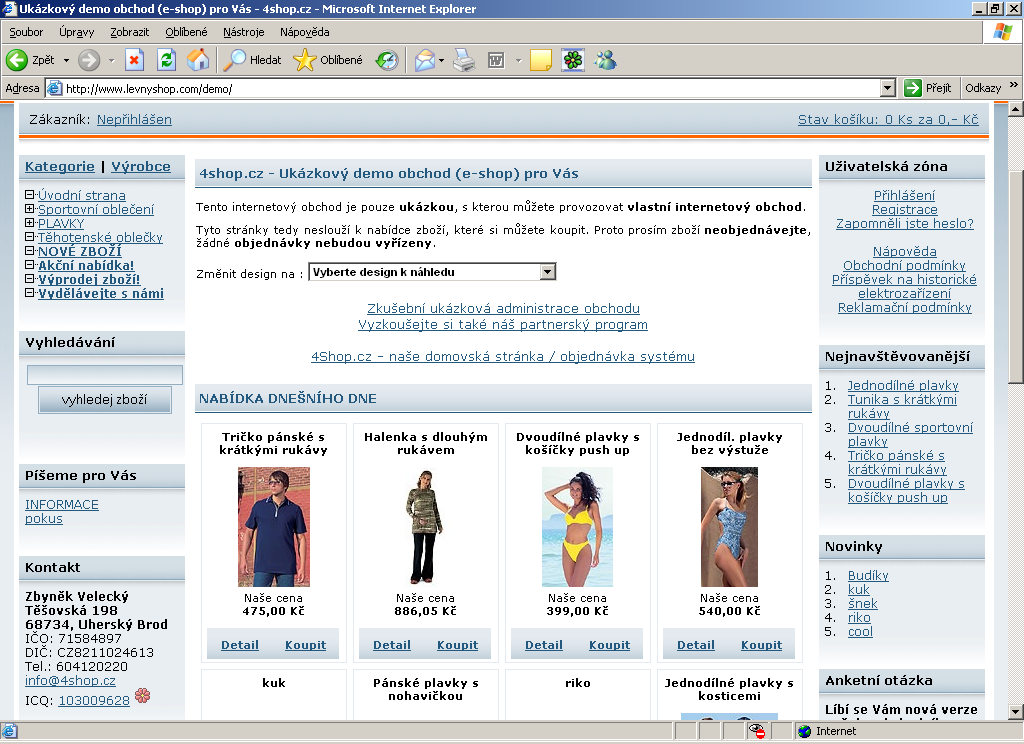Image resolution: width=1024 pixels, height=744 pixels.
Task: Switch to the Výrobce listing
Action: click(x=141, y=167)
